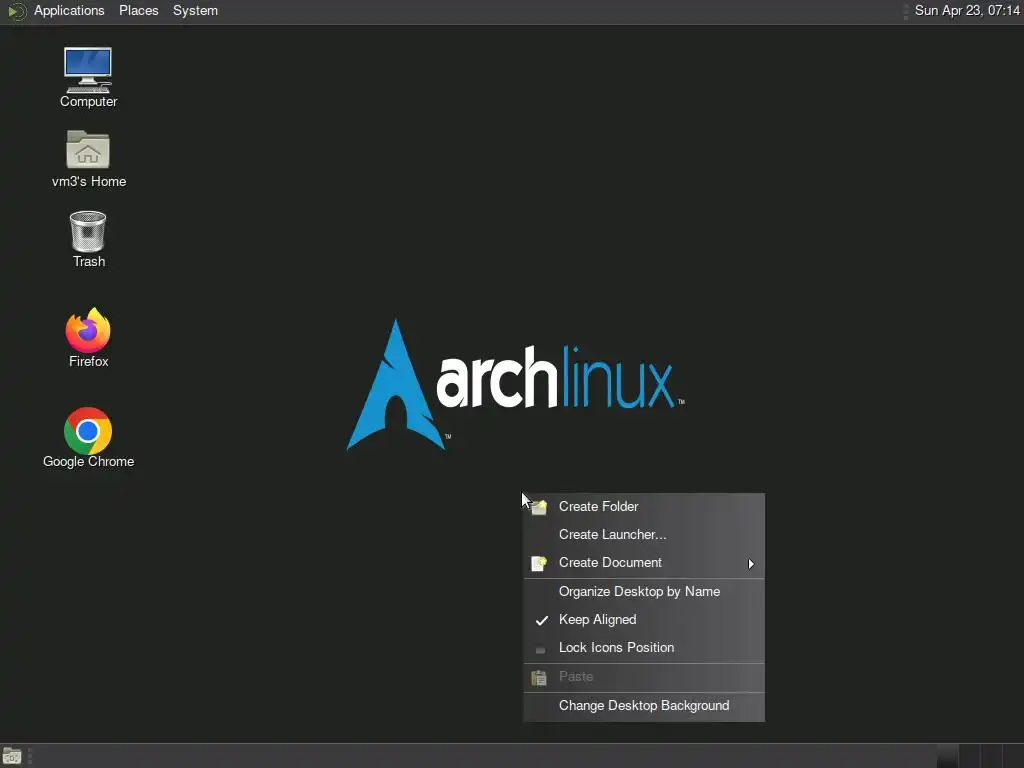Switch to the last workspace in the switcher
1024x768 pixels.
[1013, 756]
